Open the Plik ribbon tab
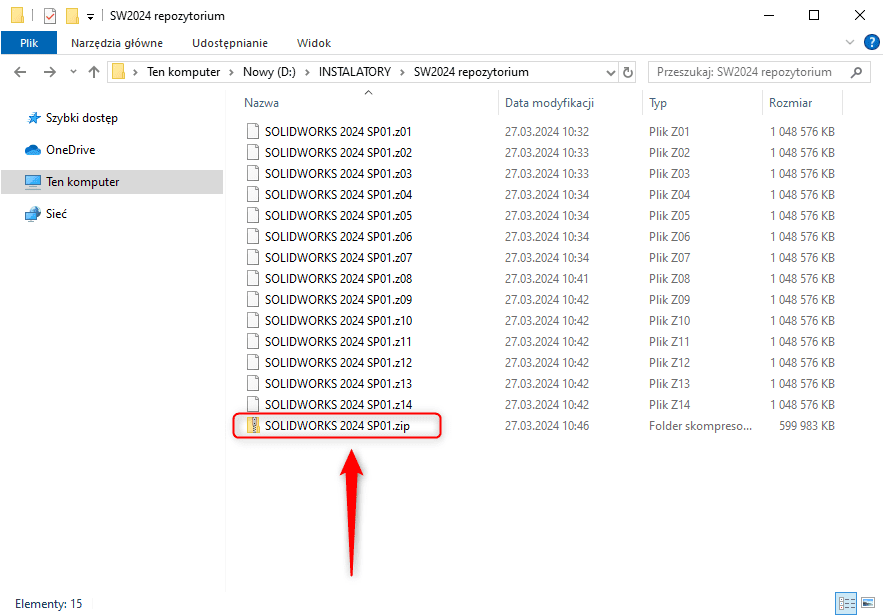 point(29,43)
